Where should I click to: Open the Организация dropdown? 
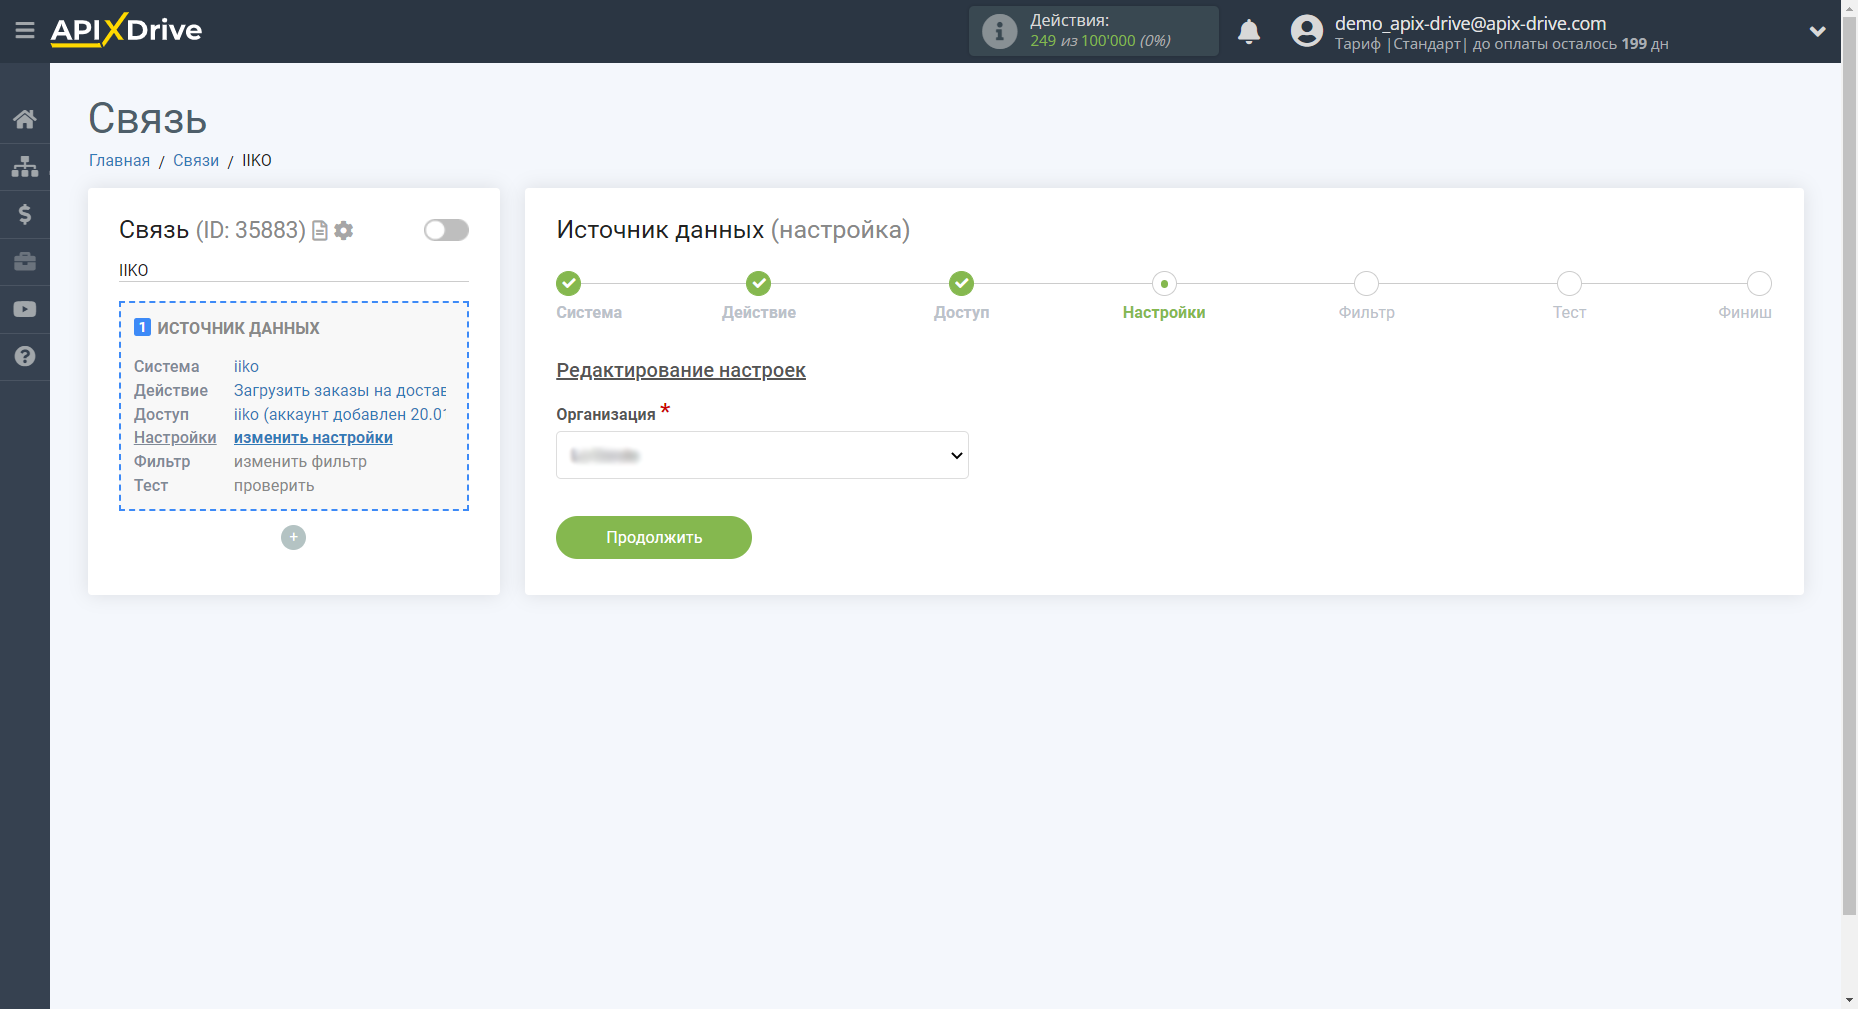pyautogui.click(x=762, y=455)
